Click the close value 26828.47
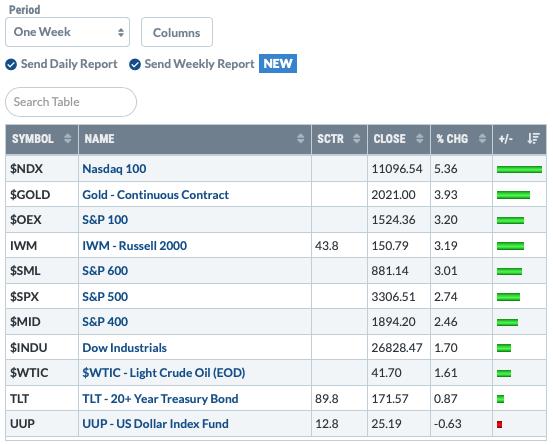The width and height of the screenshot is (553, 445). pos(397,348)
